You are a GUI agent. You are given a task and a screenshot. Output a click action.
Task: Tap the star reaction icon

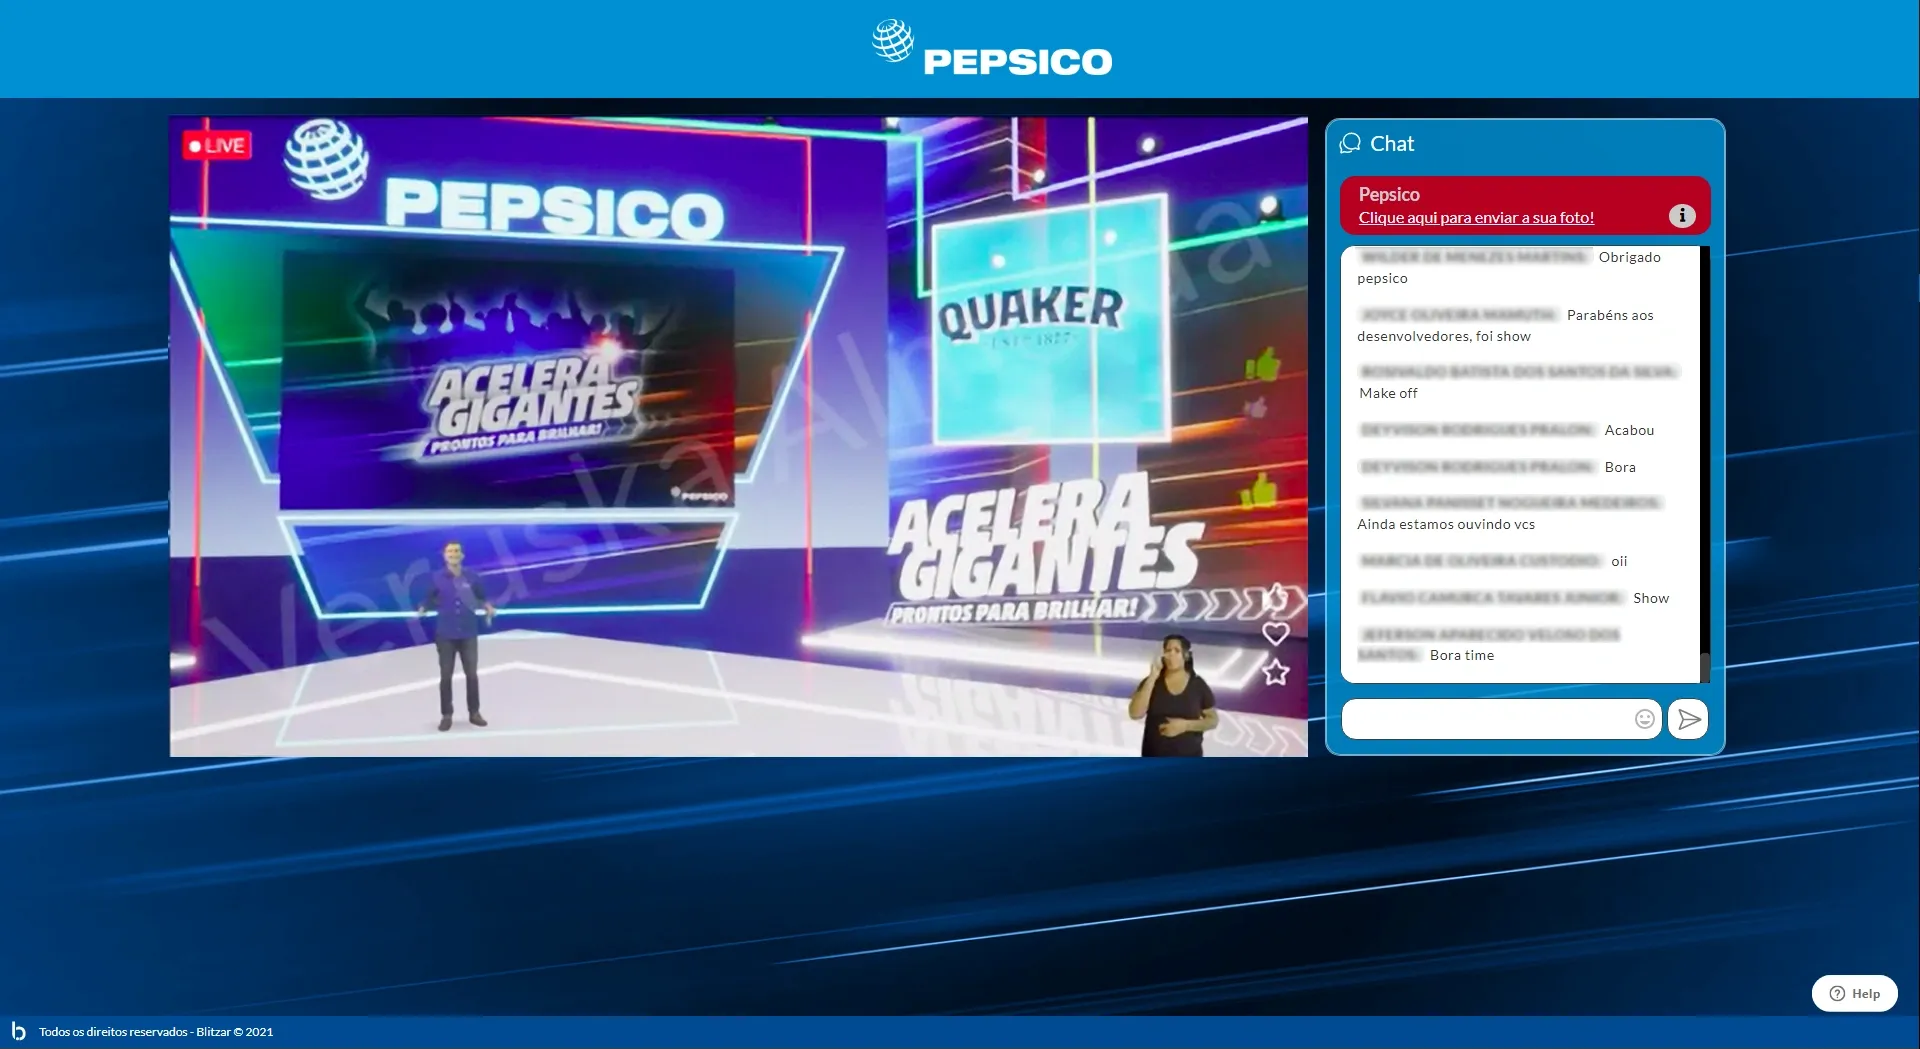(x=1275, y=672)
